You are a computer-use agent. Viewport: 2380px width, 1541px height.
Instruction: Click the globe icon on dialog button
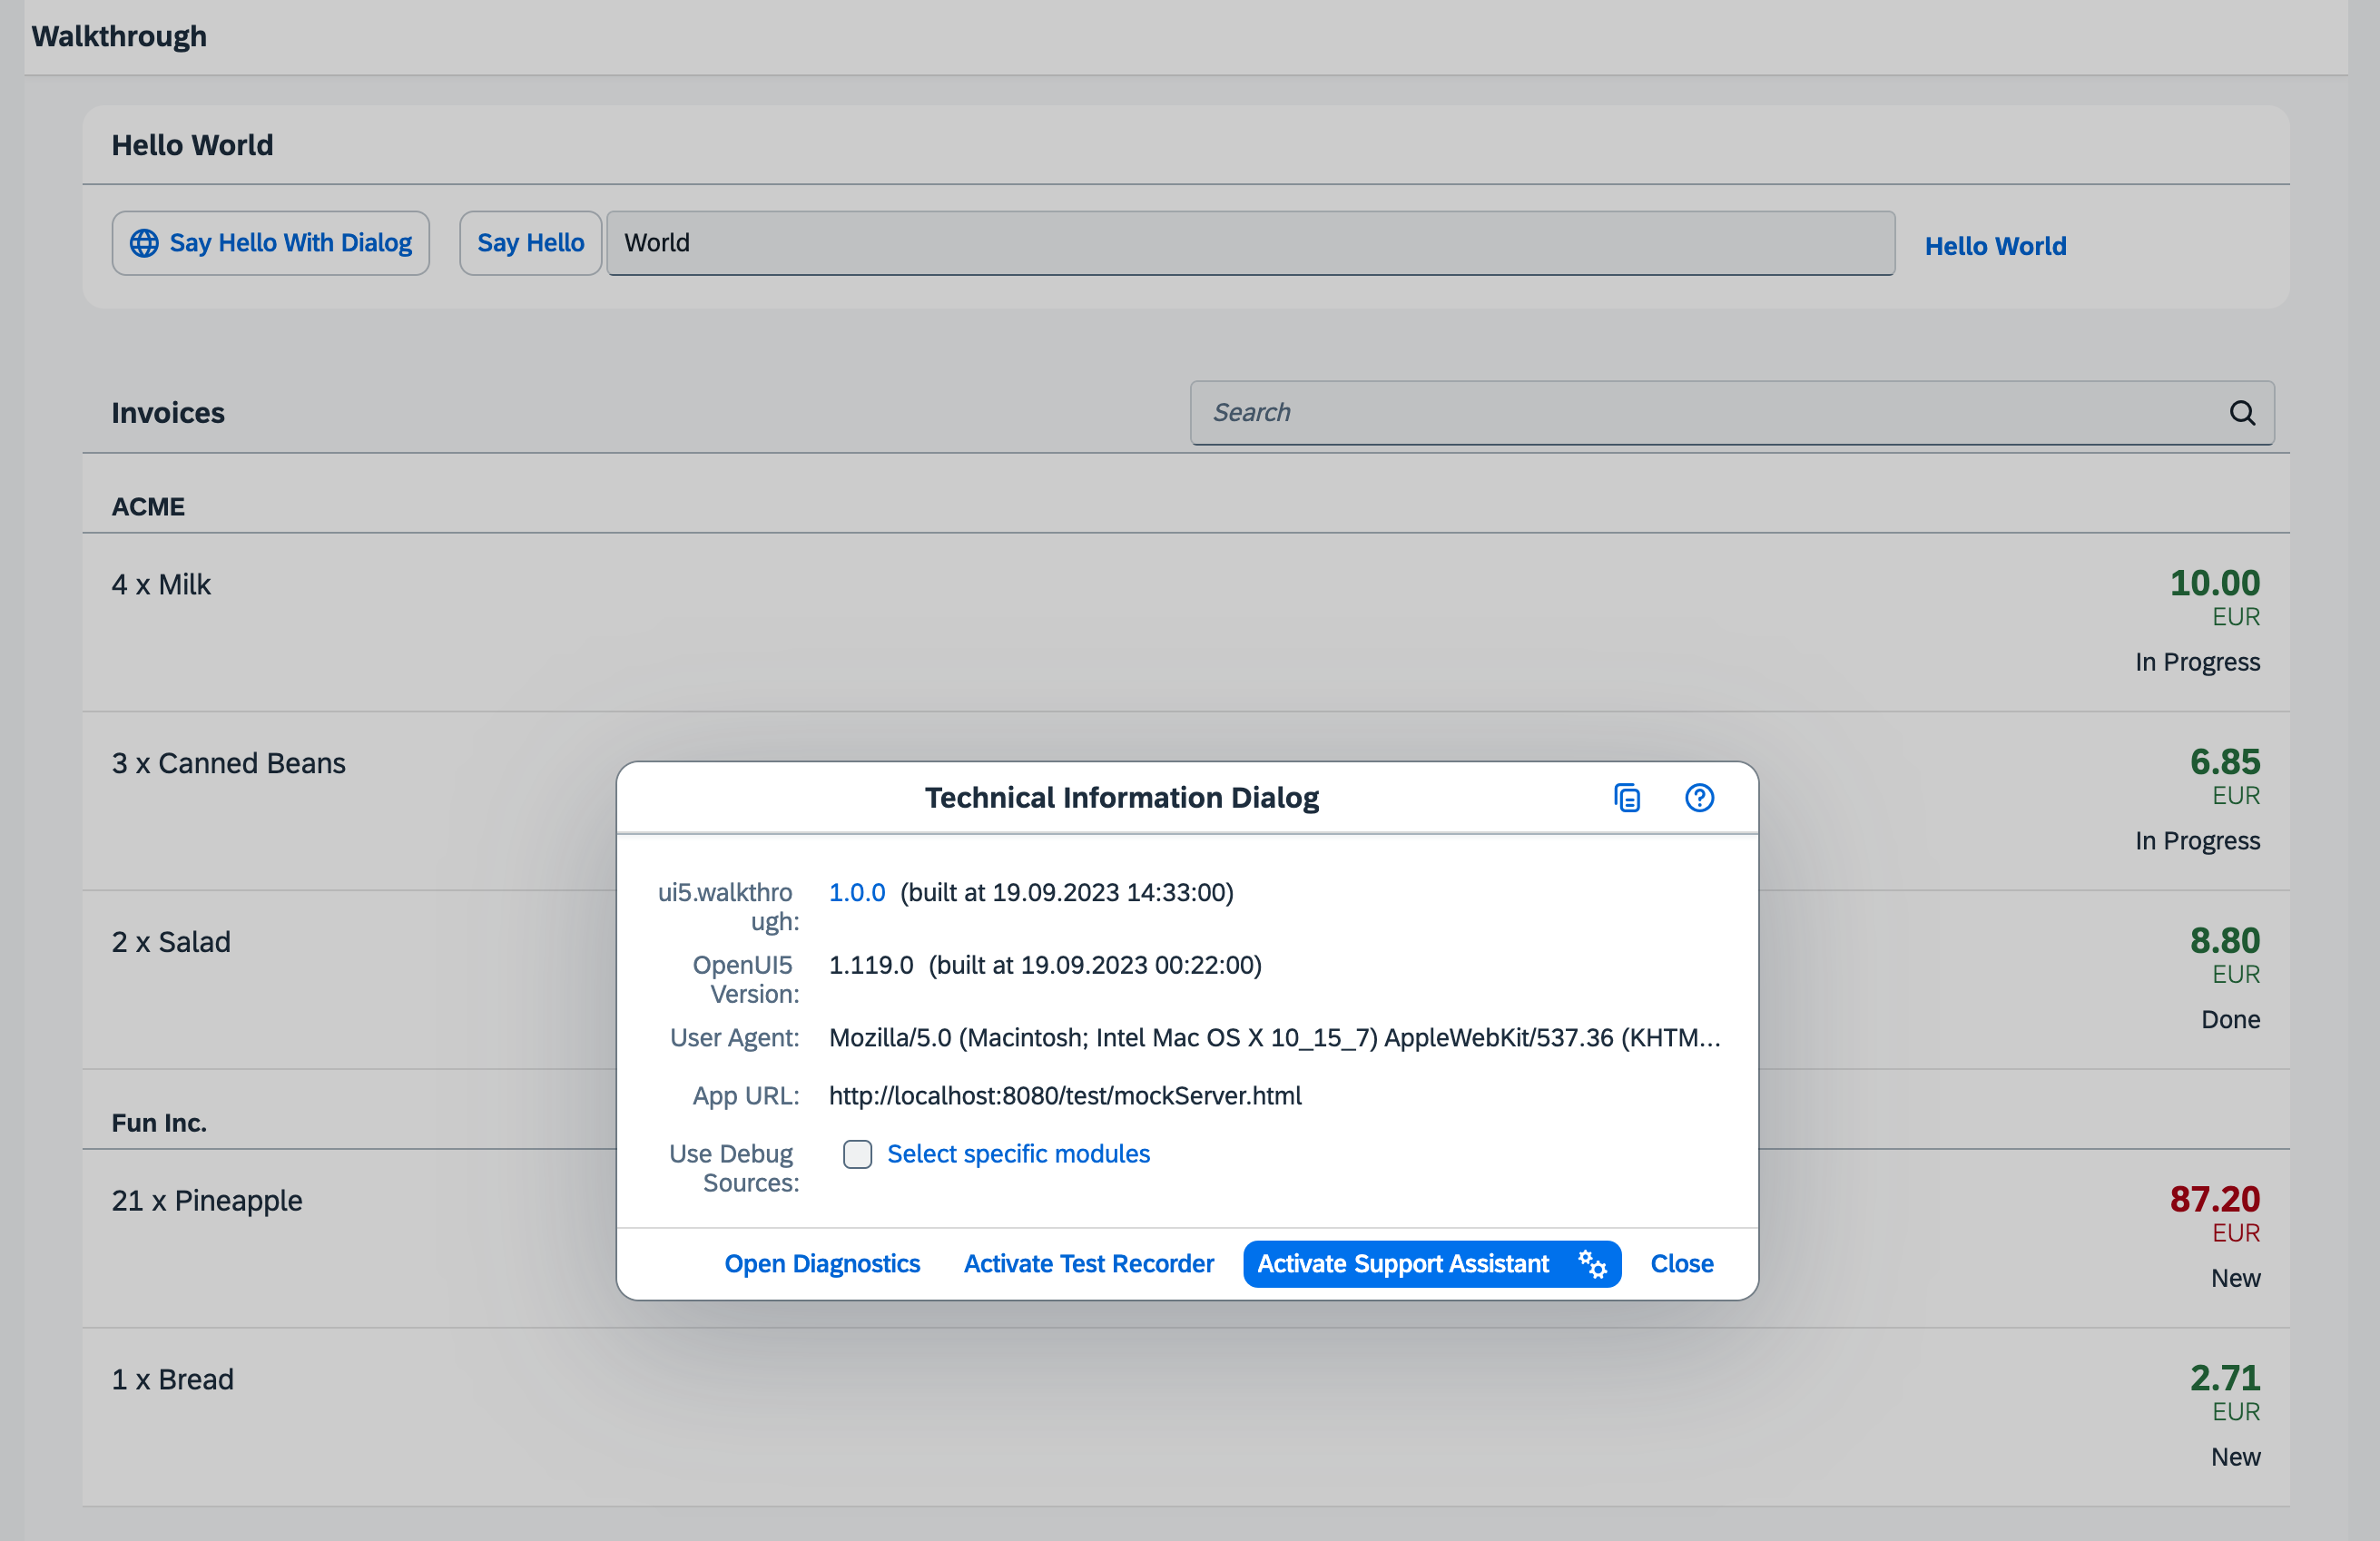point(144,243)
